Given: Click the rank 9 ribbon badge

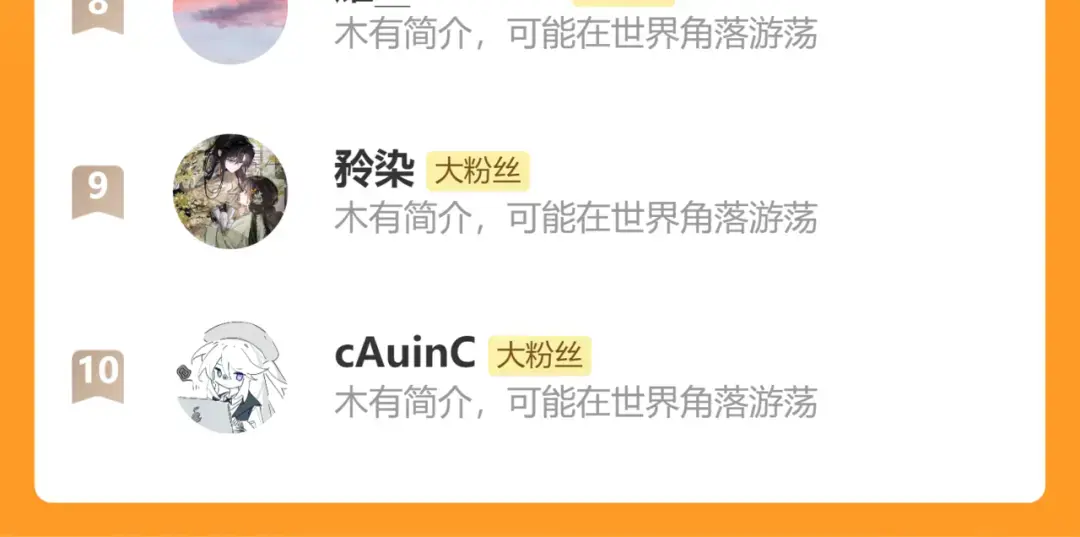Looking at the screenshot, I should click(x=98, y=191).
